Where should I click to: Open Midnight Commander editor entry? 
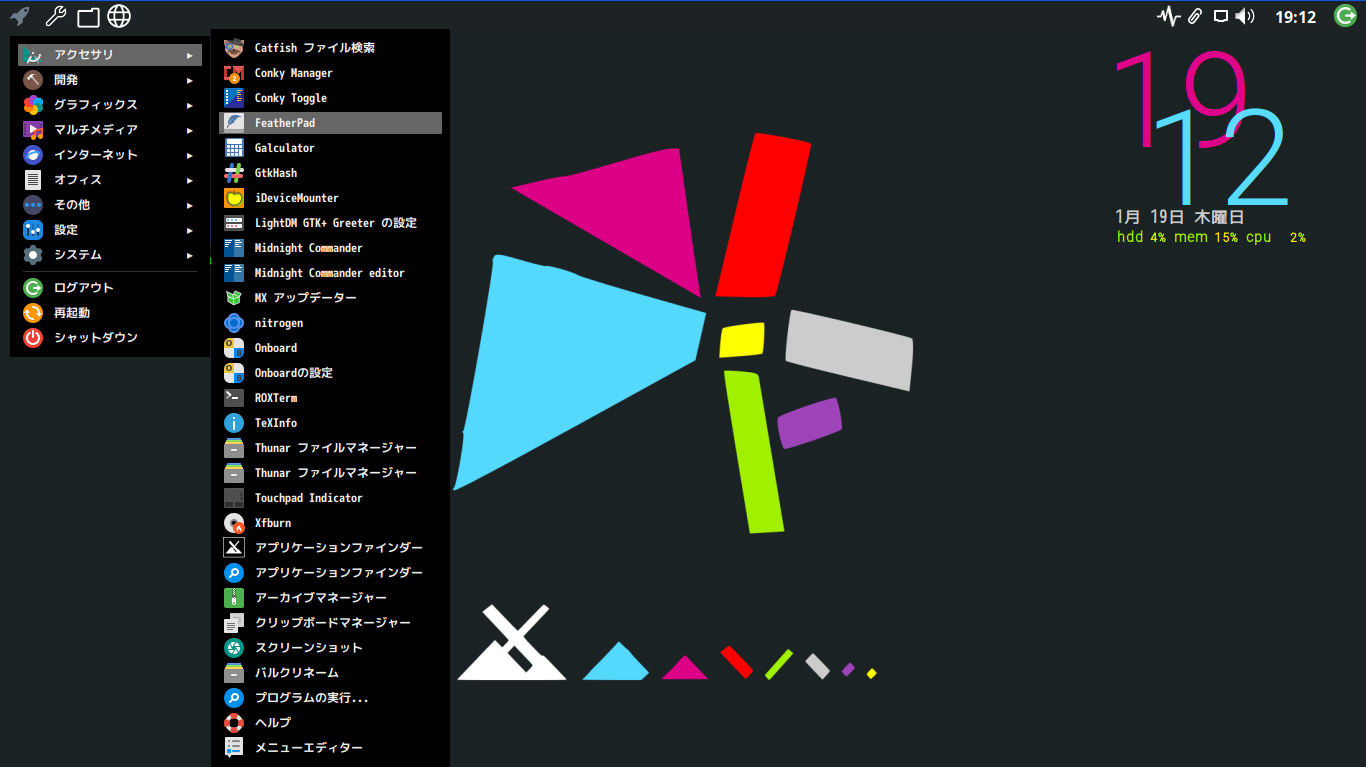[330, 273]
